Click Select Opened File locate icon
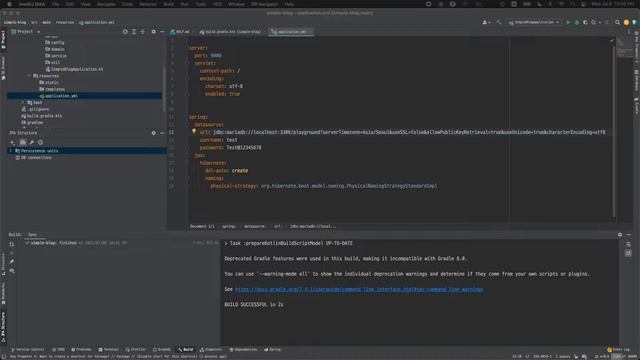Image resolution: width=640 pixels, height=360 pixels. point(125,31)
